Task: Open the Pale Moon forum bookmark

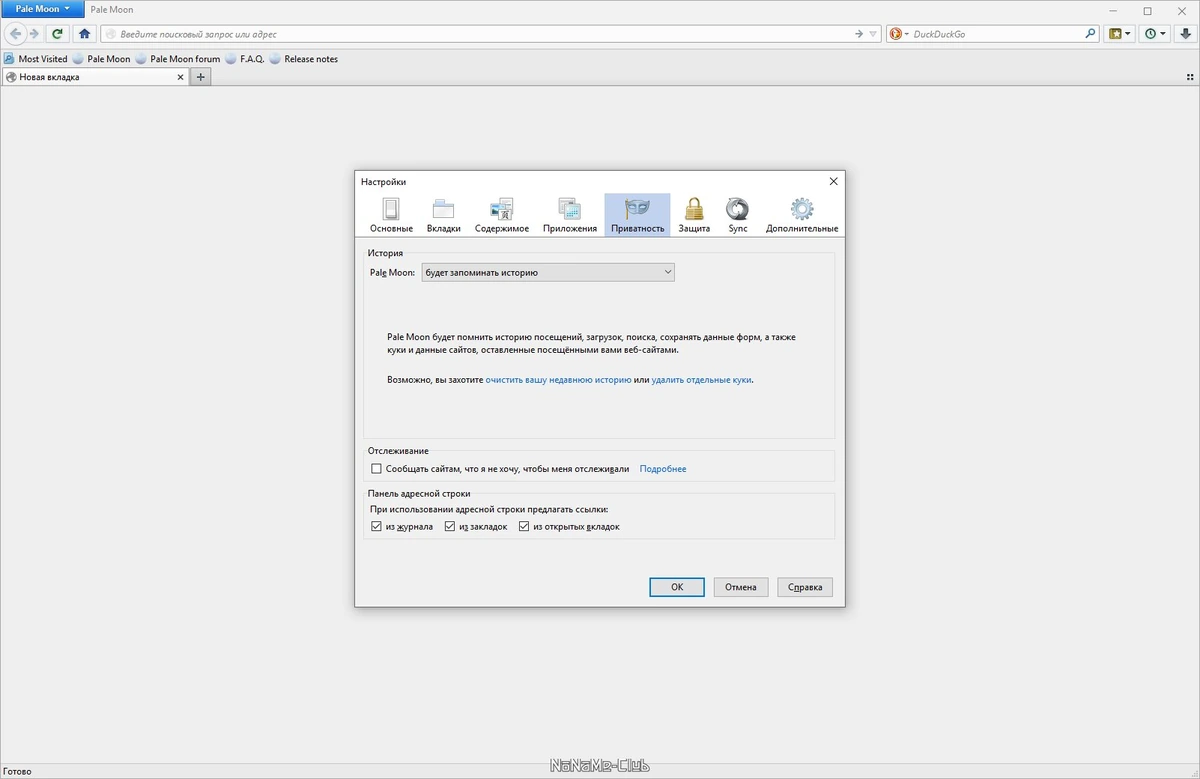Action: pyautogui.click(x=178, y=59)
